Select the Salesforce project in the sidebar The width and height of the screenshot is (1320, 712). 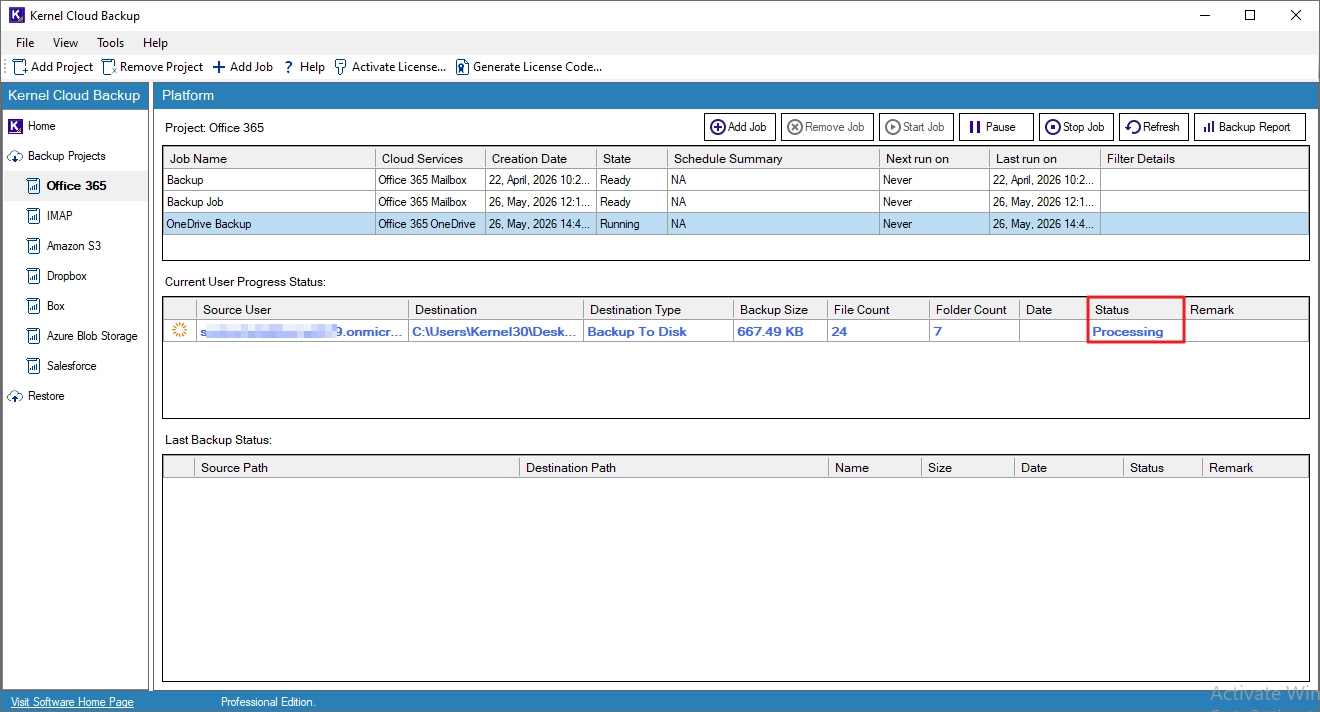[72, 366]
